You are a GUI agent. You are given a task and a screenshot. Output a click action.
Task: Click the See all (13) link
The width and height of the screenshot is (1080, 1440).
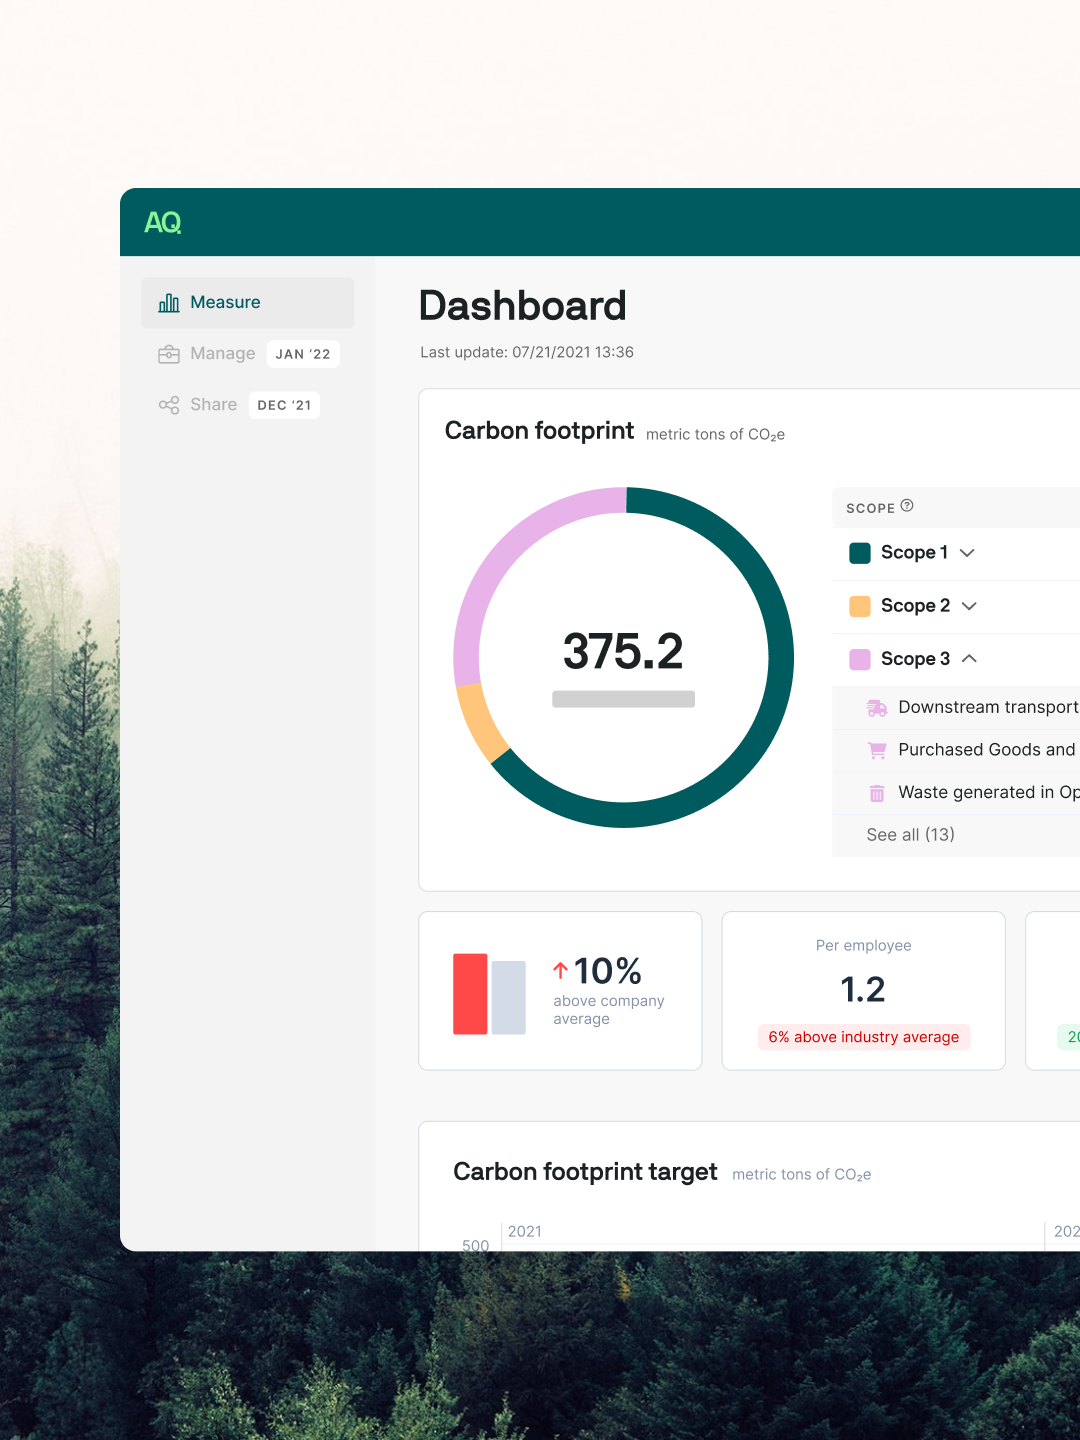(910, 835)
